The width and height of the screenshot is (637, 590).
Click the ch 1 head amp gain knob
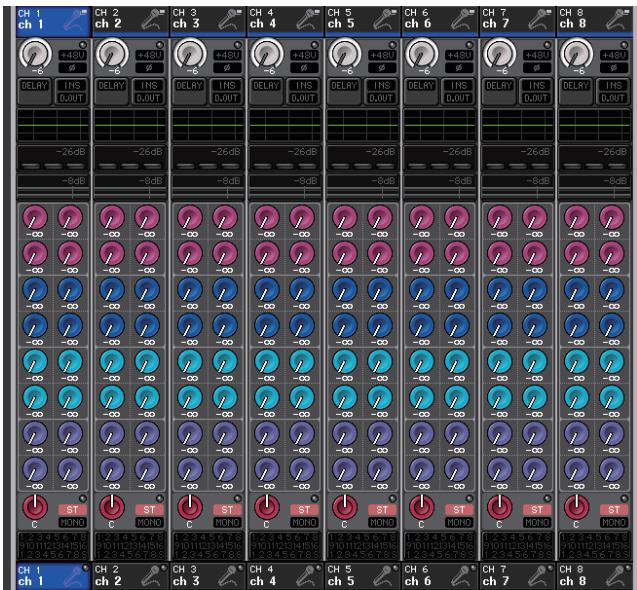click(x=35, y=54)
